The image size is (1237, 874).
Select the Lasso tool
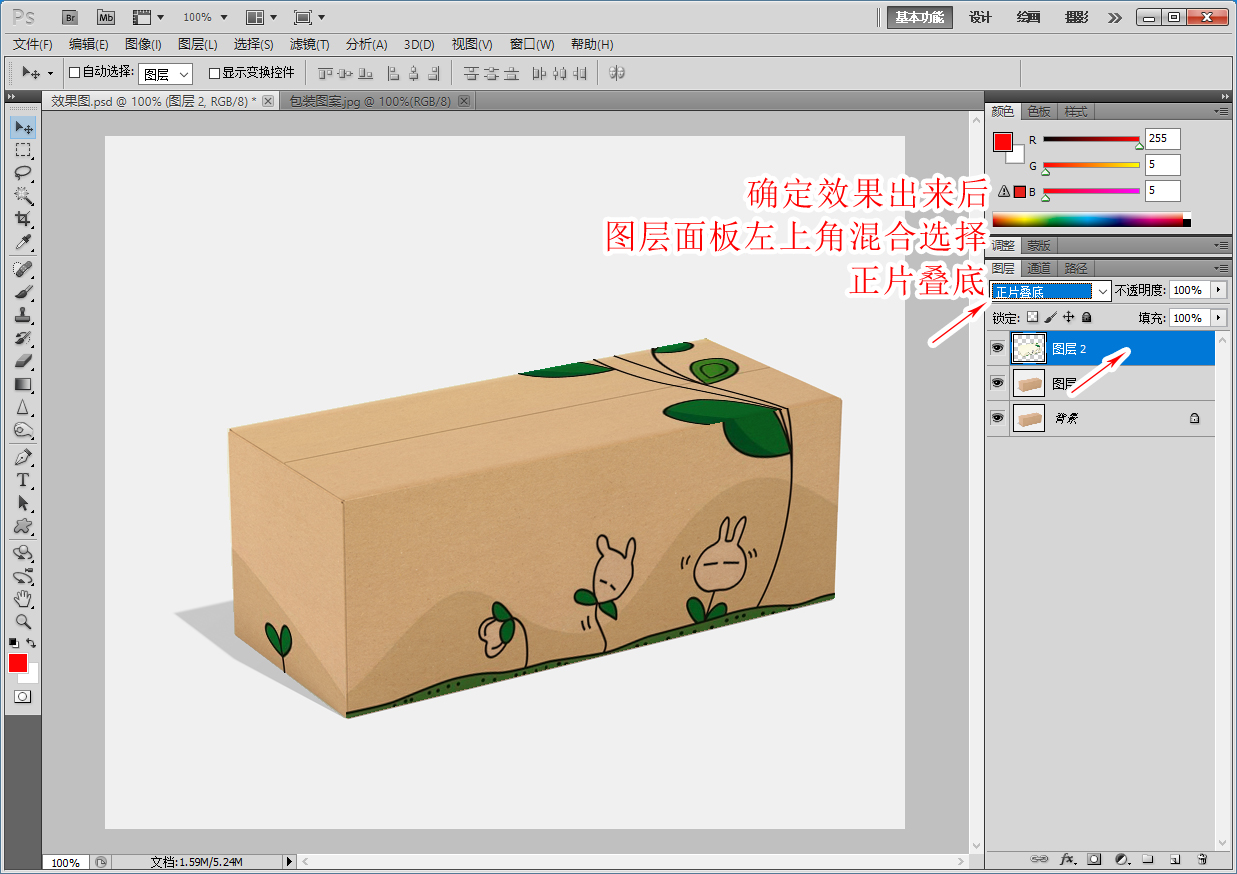click(x=22, y=173)
